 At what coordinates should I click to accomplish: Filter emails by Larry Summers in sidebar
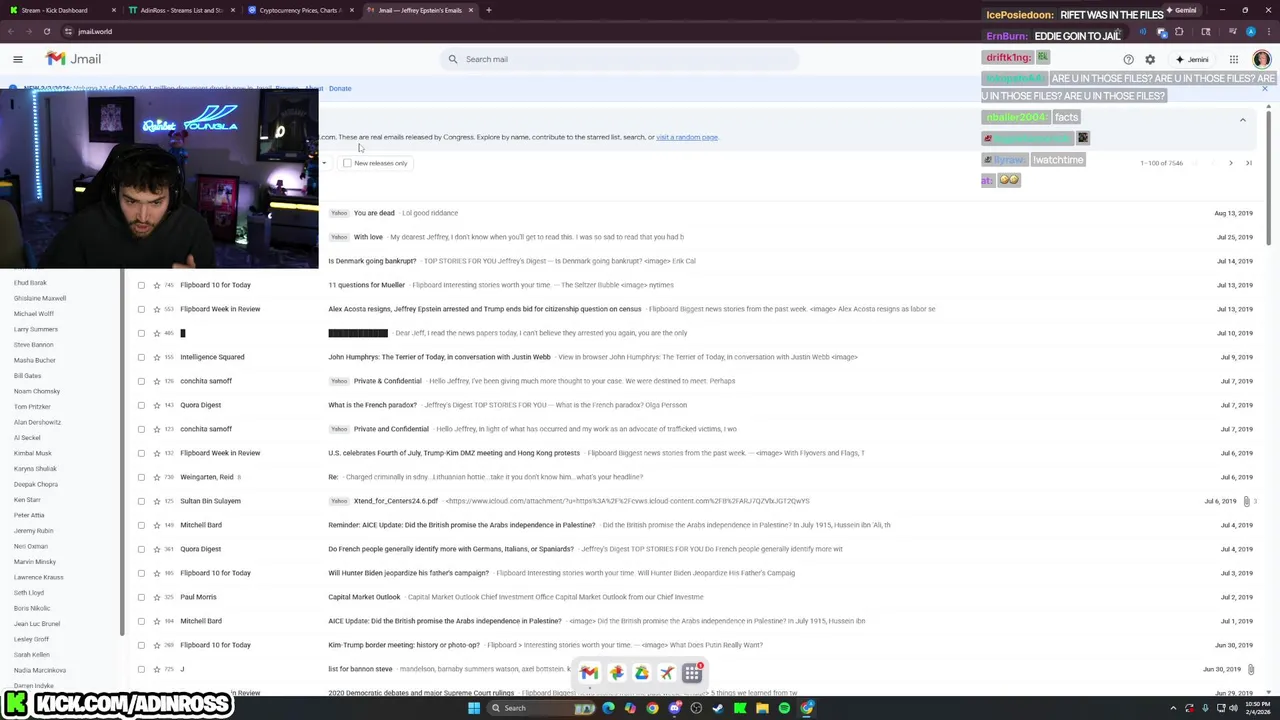coord(36,329)
